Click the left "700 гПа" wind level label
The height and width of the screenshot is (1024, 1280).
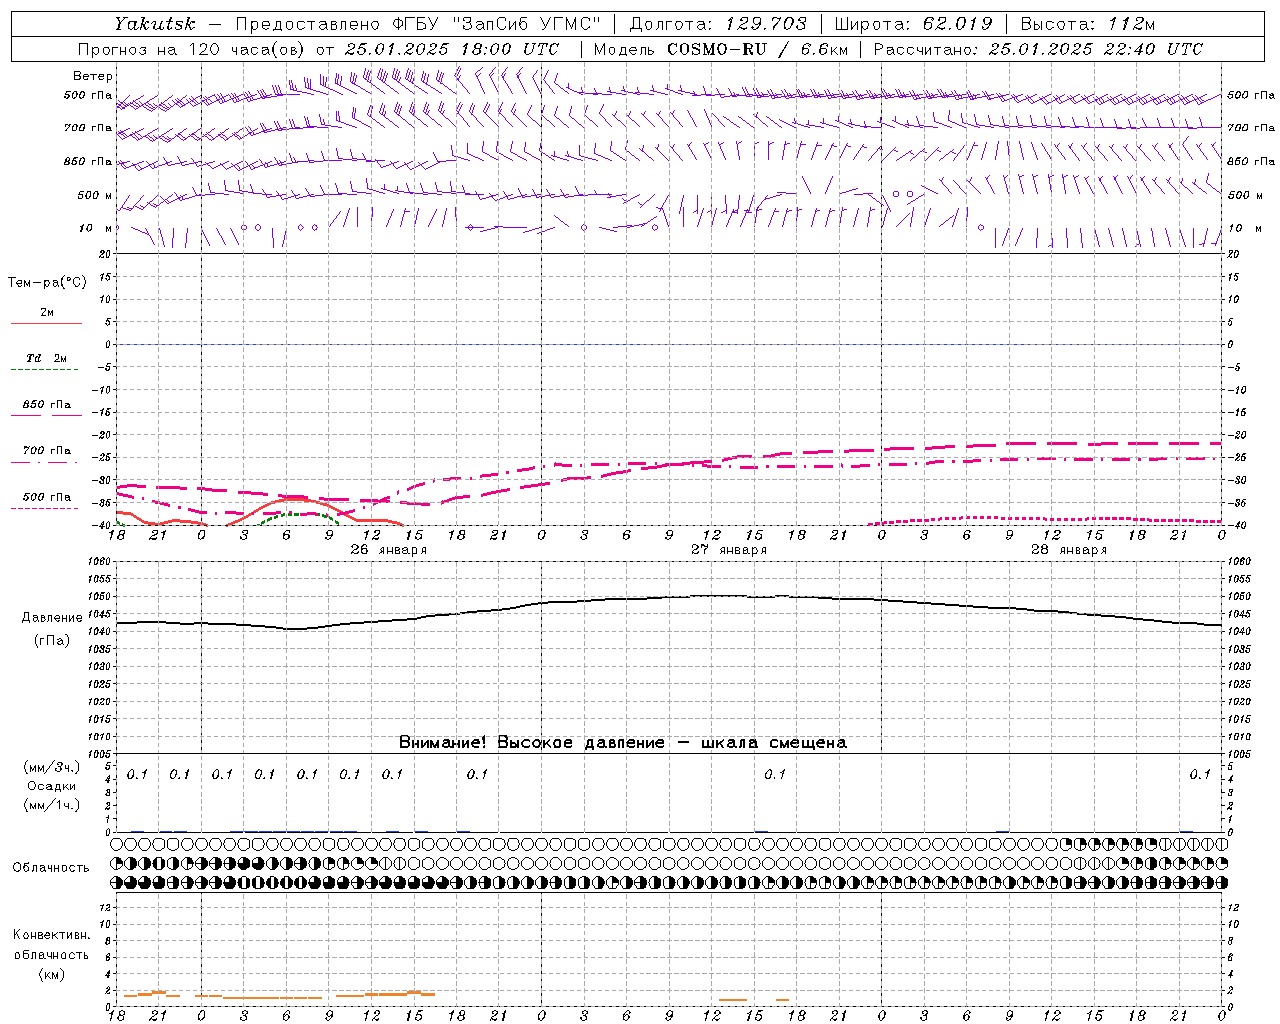(88, 128)
